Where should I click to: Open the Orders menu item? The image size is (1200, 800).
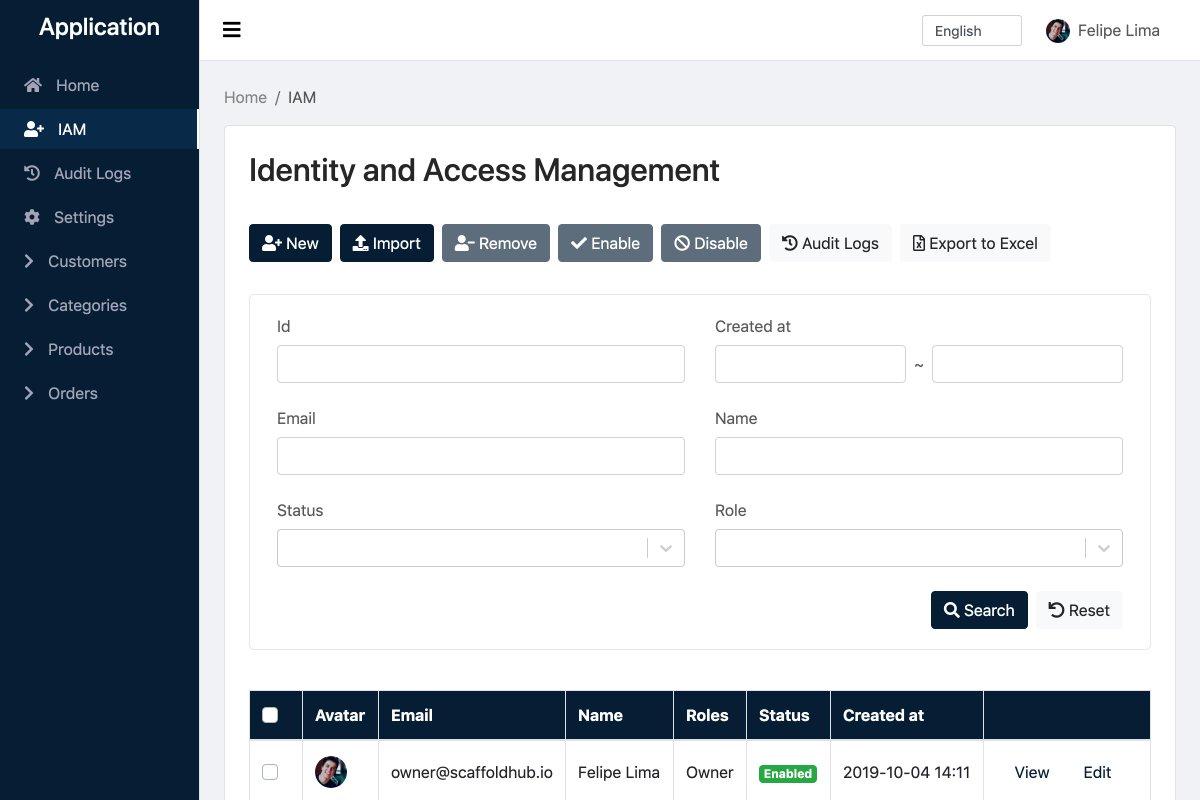click(73, 393)
